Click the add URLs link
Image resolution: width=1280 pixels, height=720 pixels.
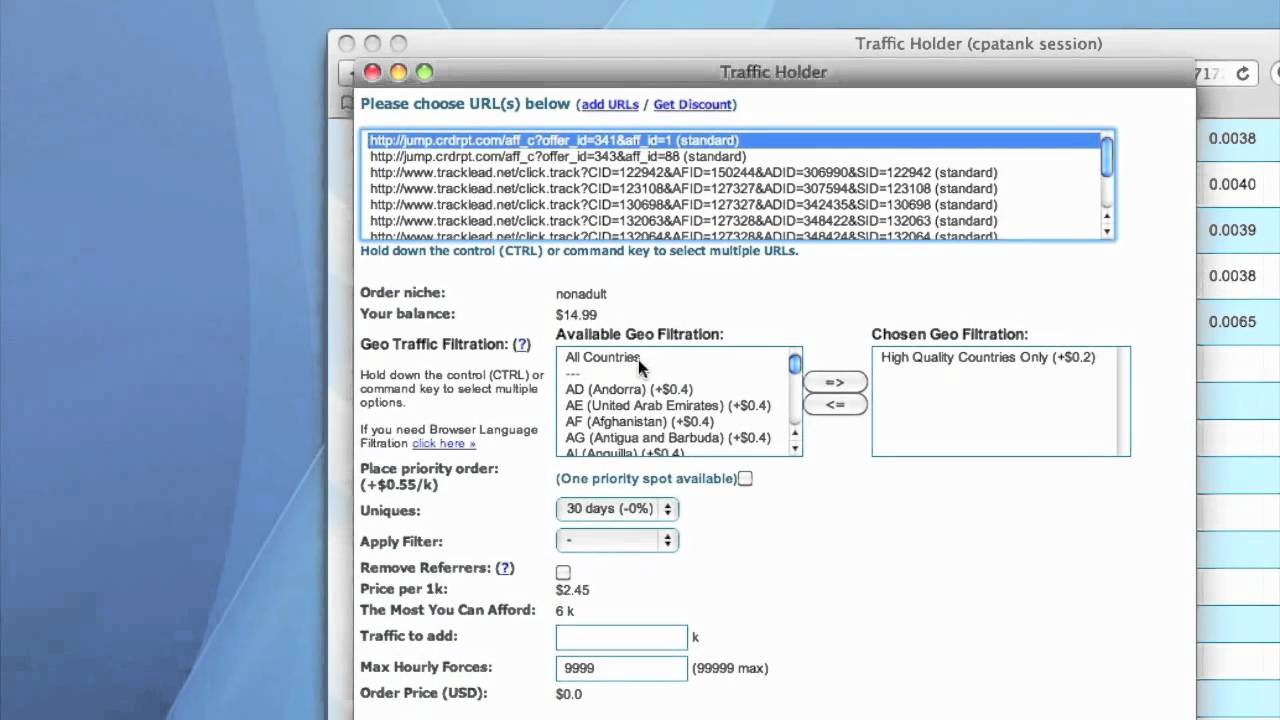pyautogui.click(x=610, y=104)
